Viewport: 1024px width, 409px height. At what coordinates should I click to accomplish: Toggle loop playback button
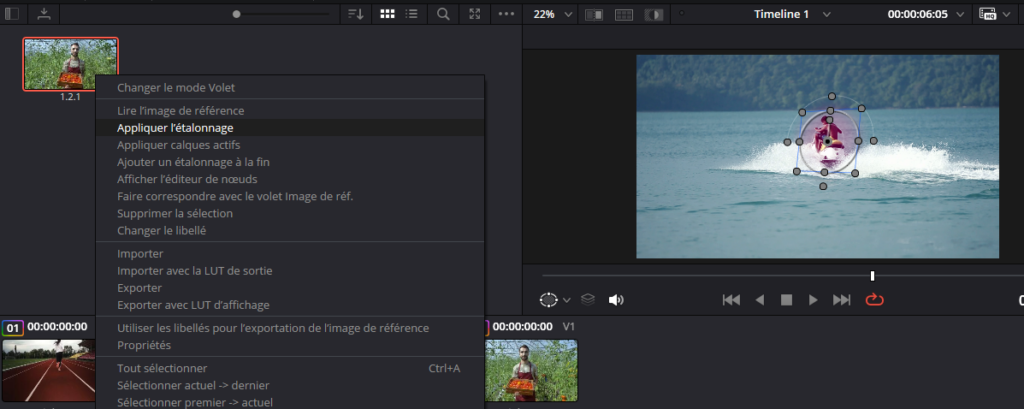[x=875, y=299]
